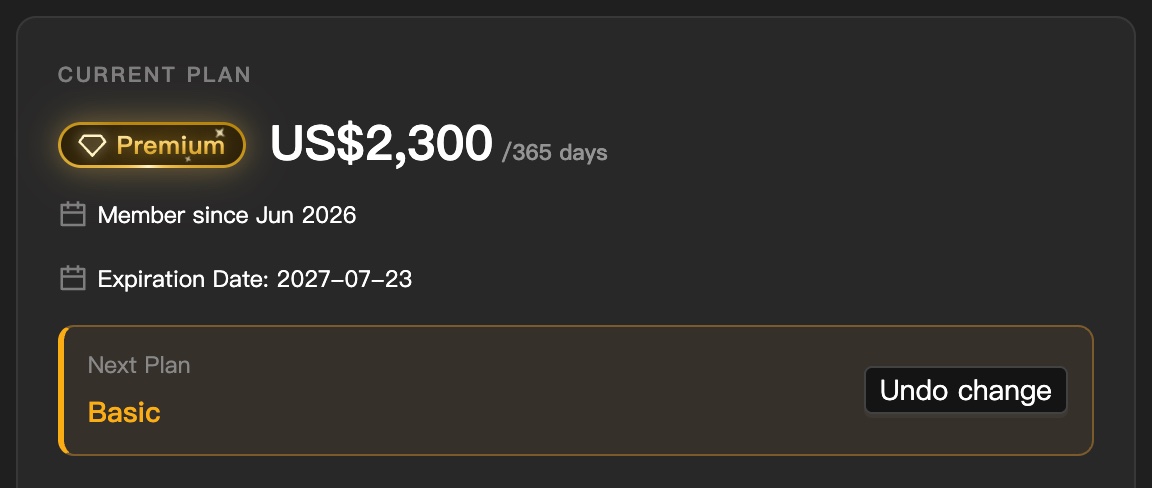This screenshot has width=1152, height=488.
Task: Select the Basic plan name
Action: [x=124, y=412]
